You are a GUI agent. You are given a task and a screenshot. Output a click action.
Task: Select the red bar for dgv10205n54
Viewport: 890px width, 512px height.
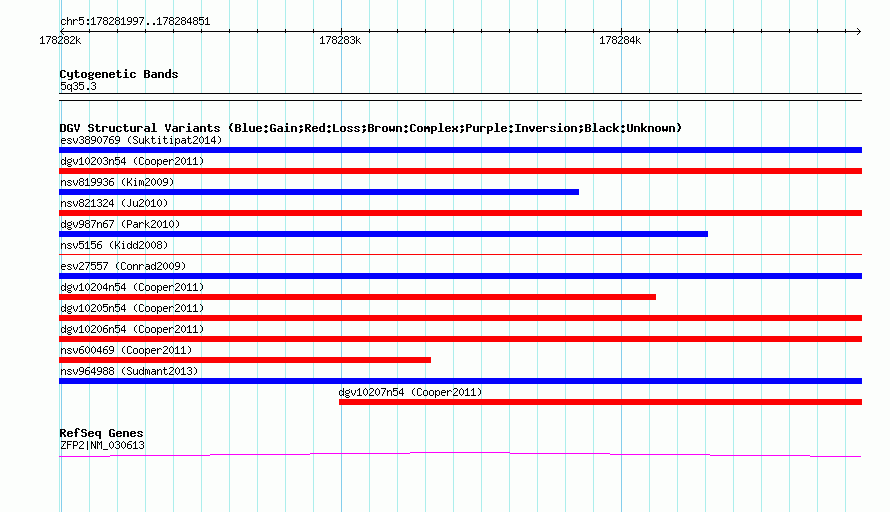click(x=460, y=318)
